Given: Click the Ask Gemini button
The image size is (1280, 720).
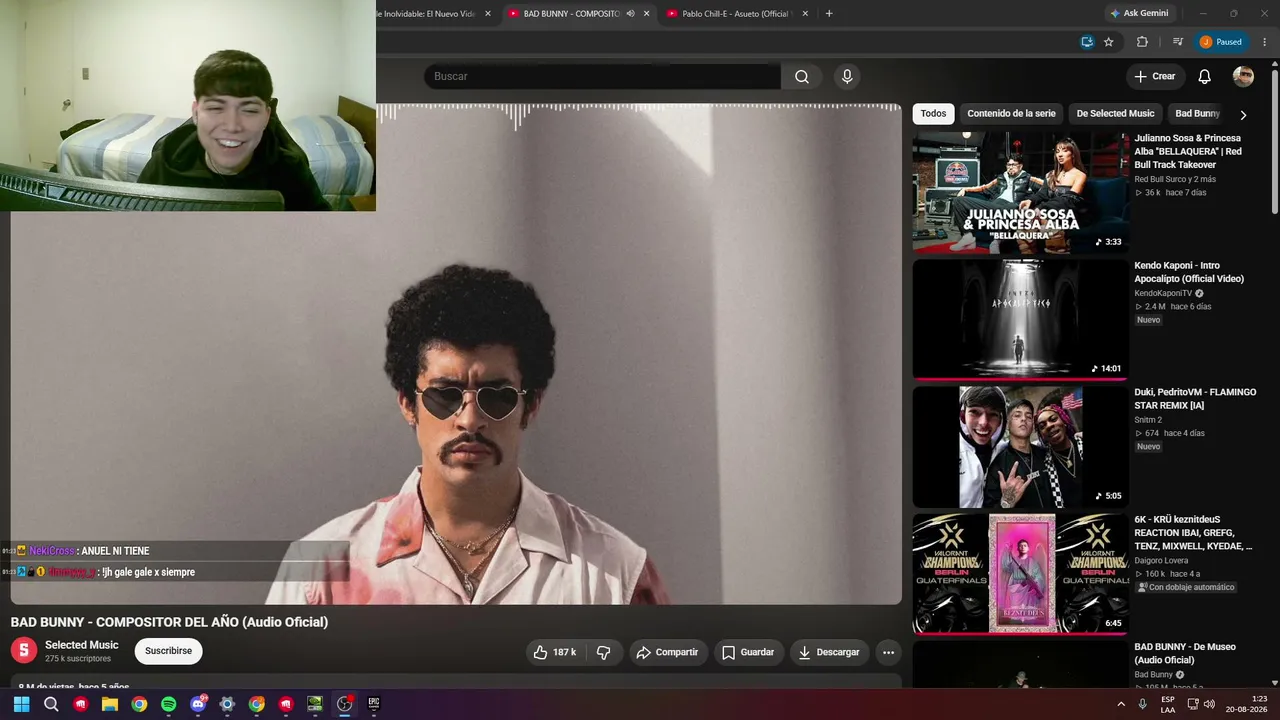Looking at the screenshot, I should pyautogui.click(x=1139, y=14).
